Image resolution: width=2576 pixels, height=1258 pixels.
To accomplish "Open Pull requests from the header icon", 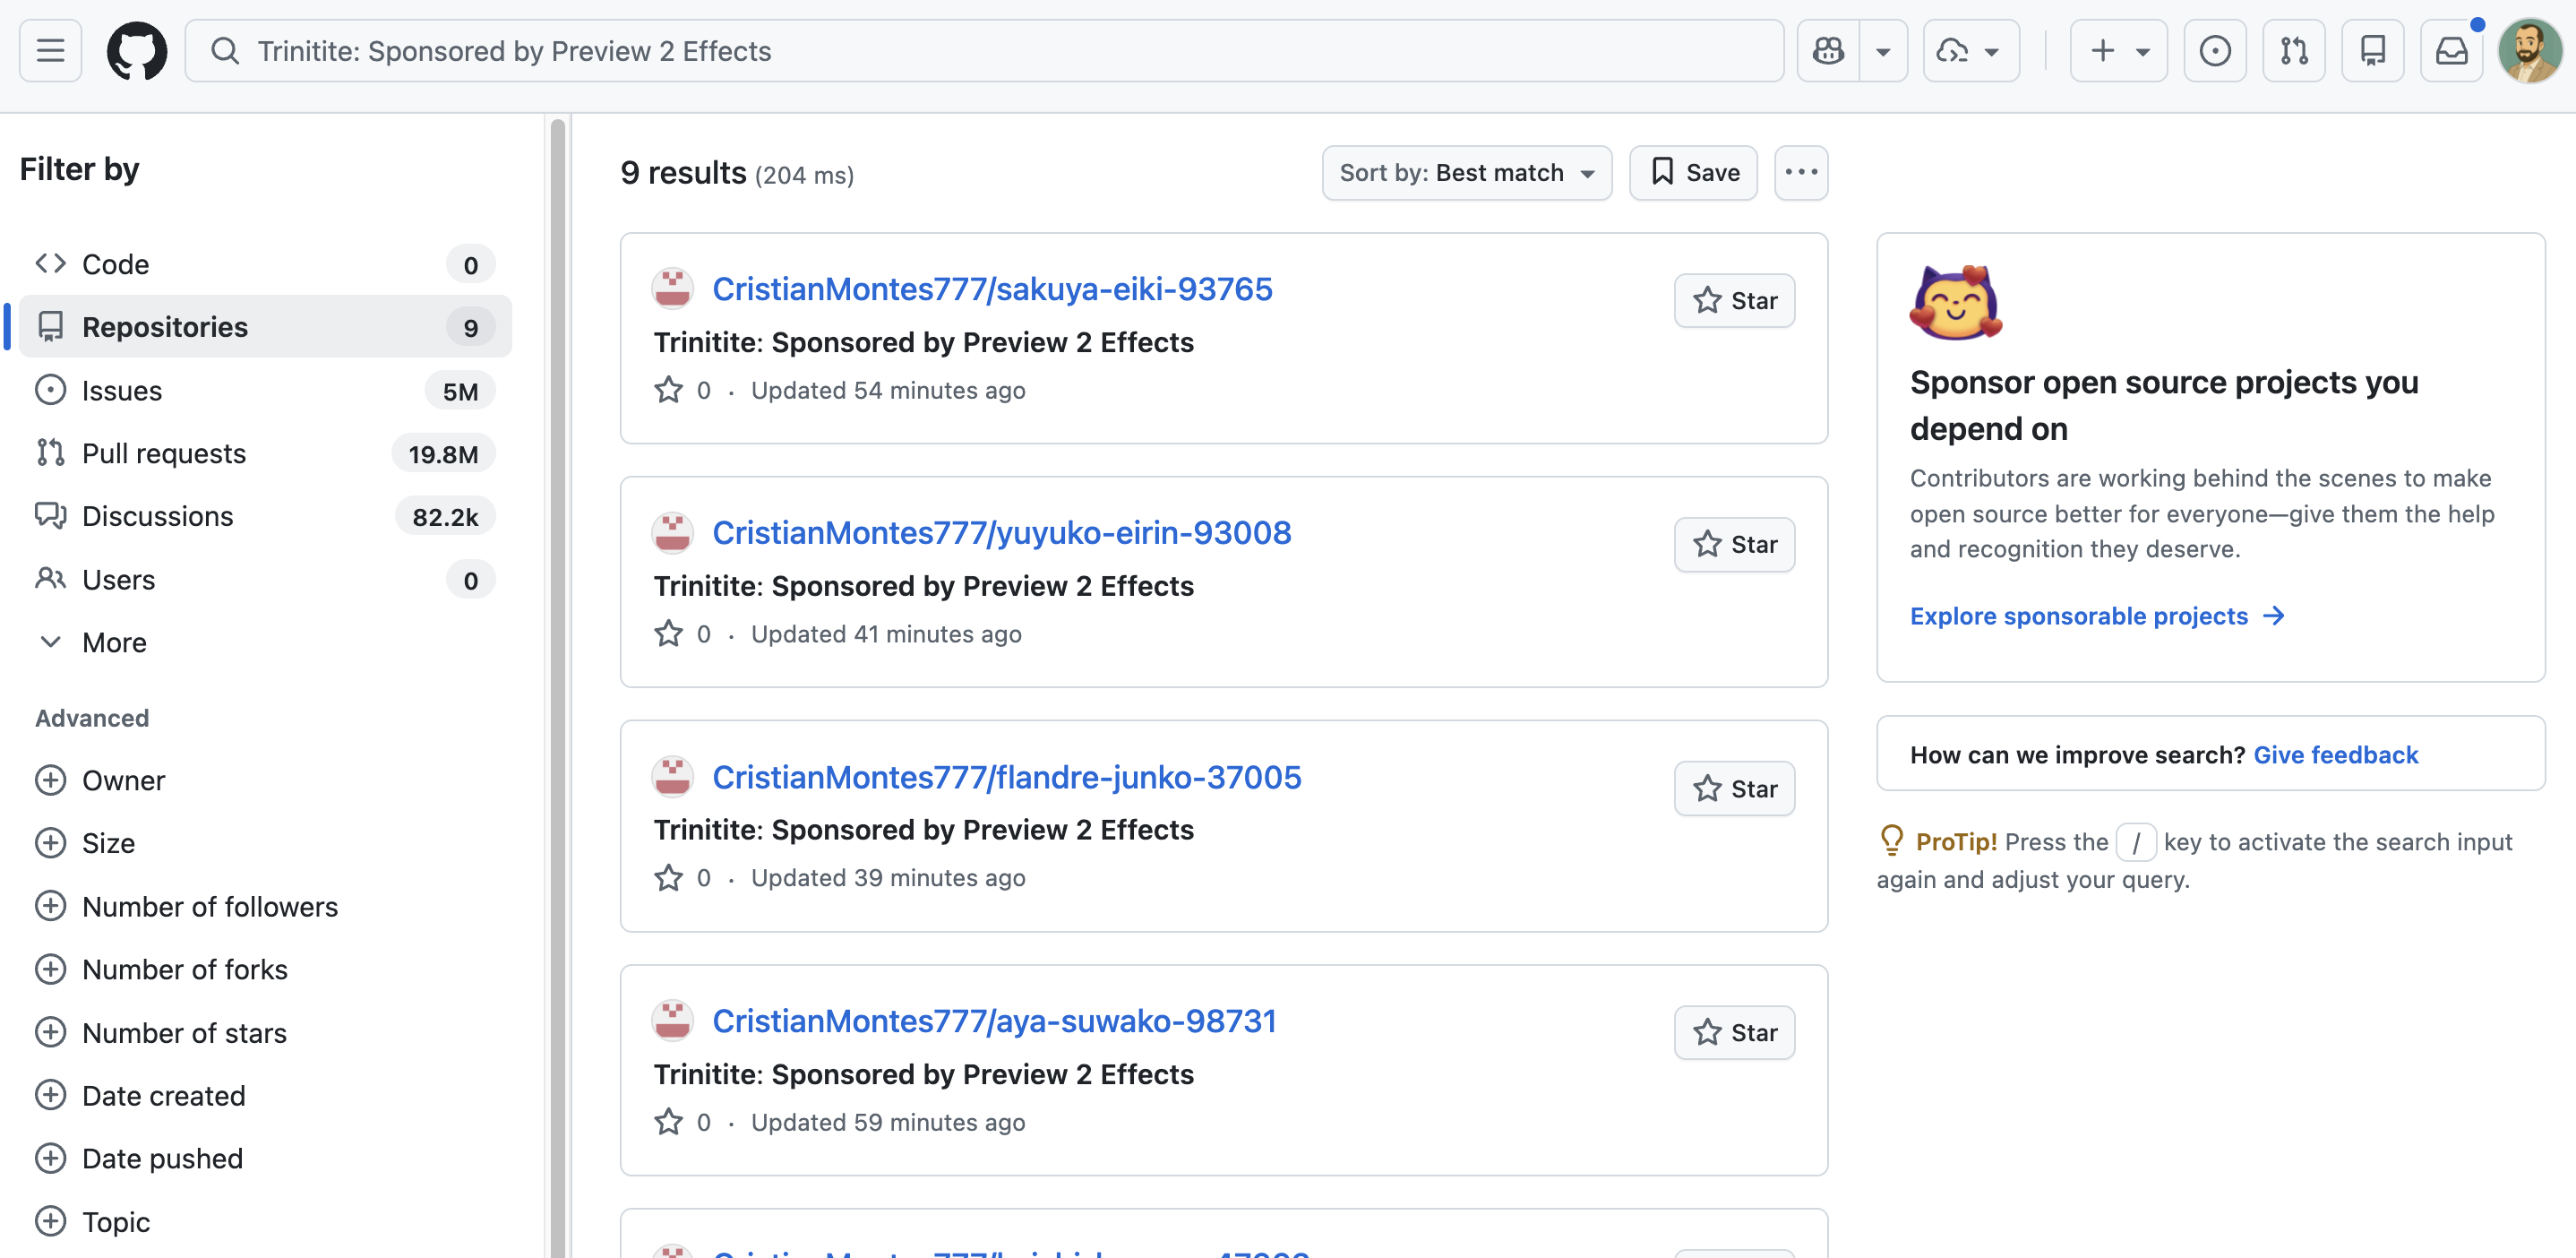I will click(x=2293, y=51).
